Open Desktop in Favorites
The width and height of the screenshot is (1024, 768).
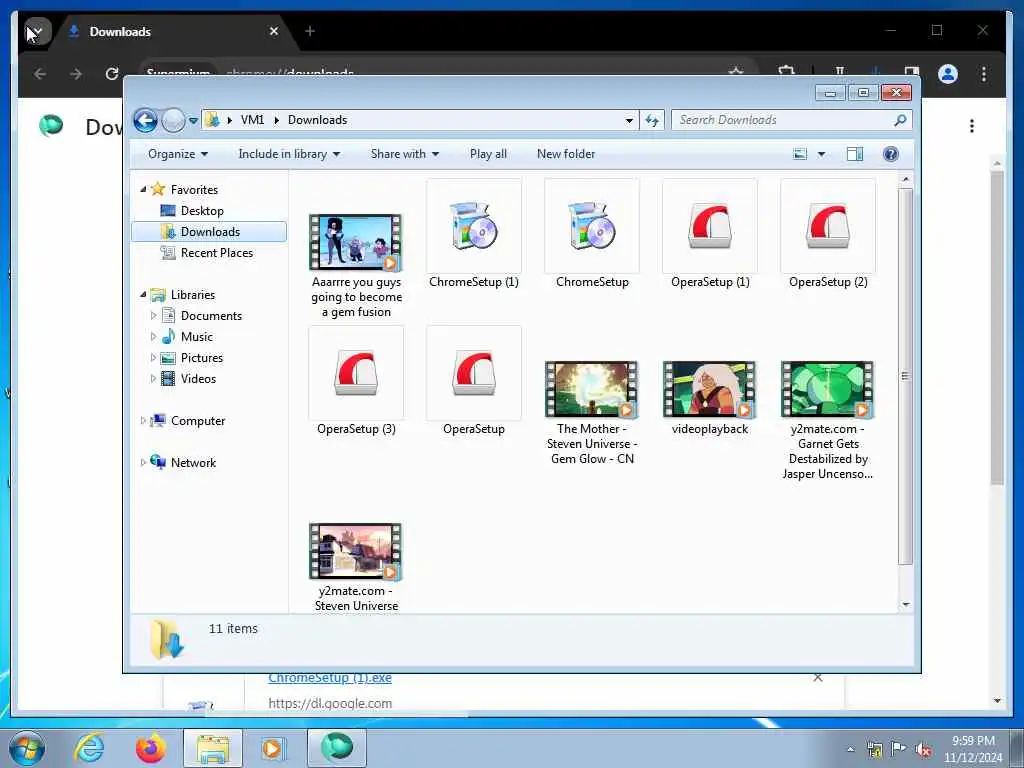202,211
